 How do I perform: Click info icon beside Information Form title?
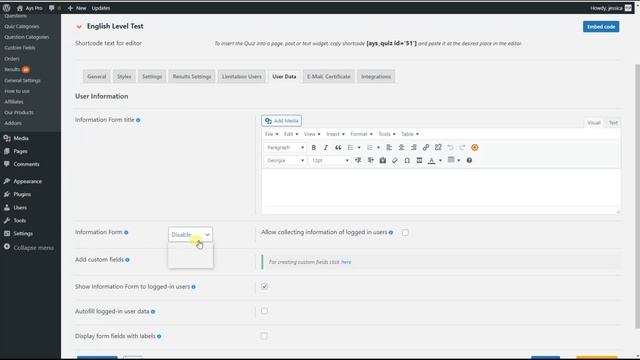pyautogui.click(x=138, y=120)
